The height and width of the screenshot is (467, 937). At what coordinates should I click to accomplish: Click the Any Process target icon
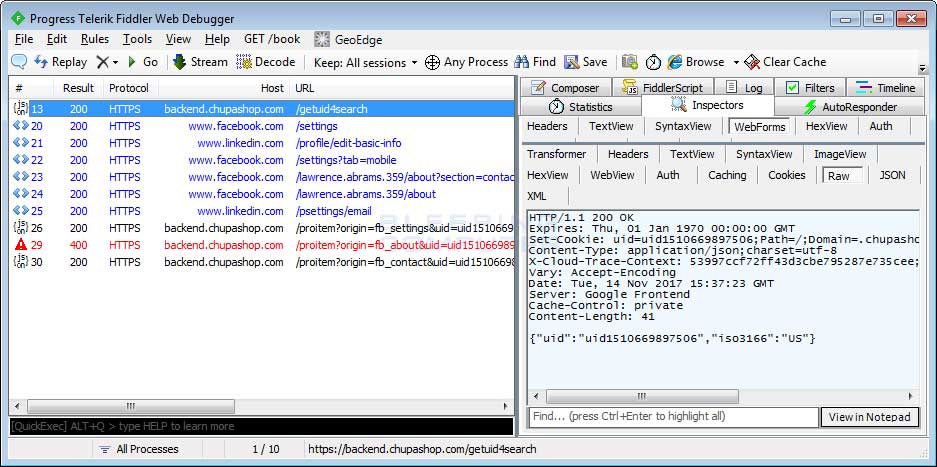tap(432, 62)
